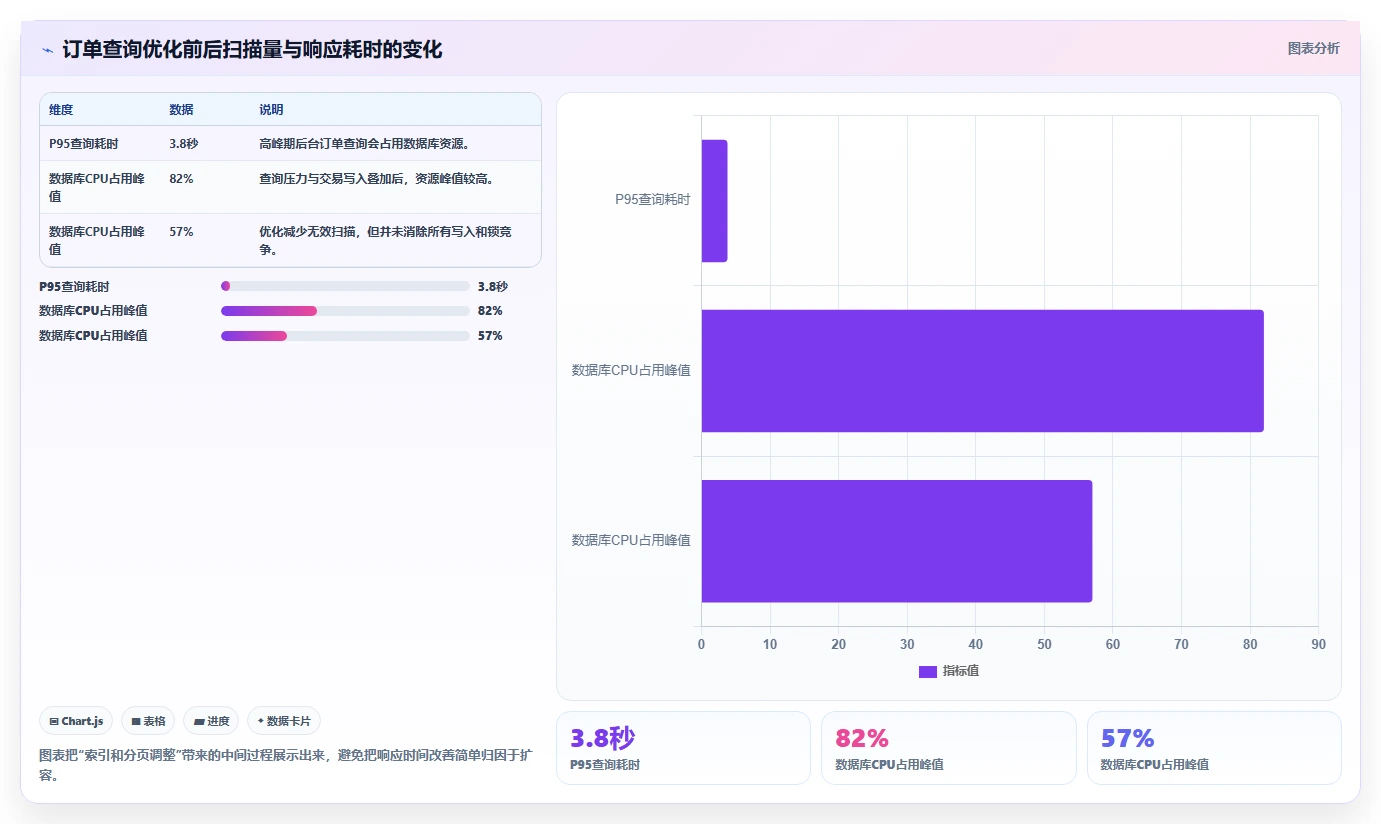Viewport: 1381px width, 824px height.
Task: Click the Chart.js chip
Action: (77, 721)
